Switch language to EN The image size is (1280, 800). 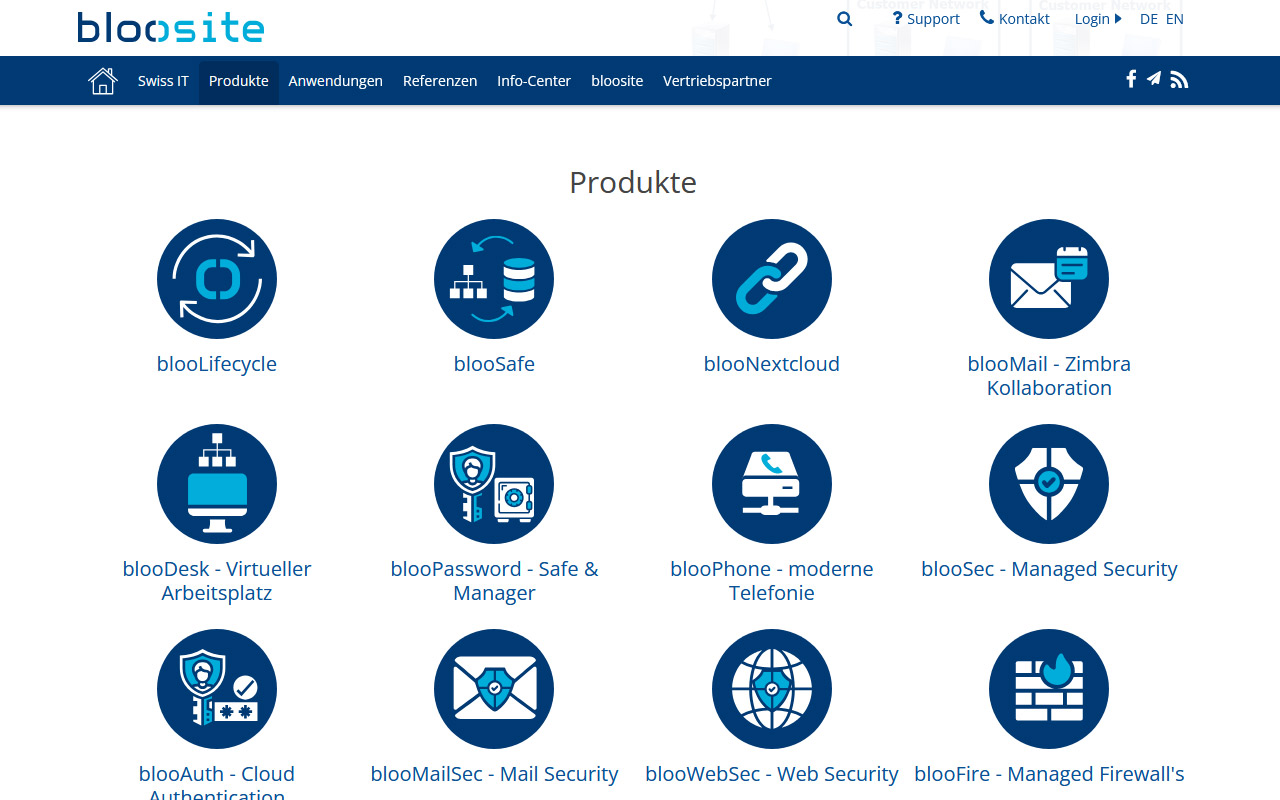(1174, 19)
